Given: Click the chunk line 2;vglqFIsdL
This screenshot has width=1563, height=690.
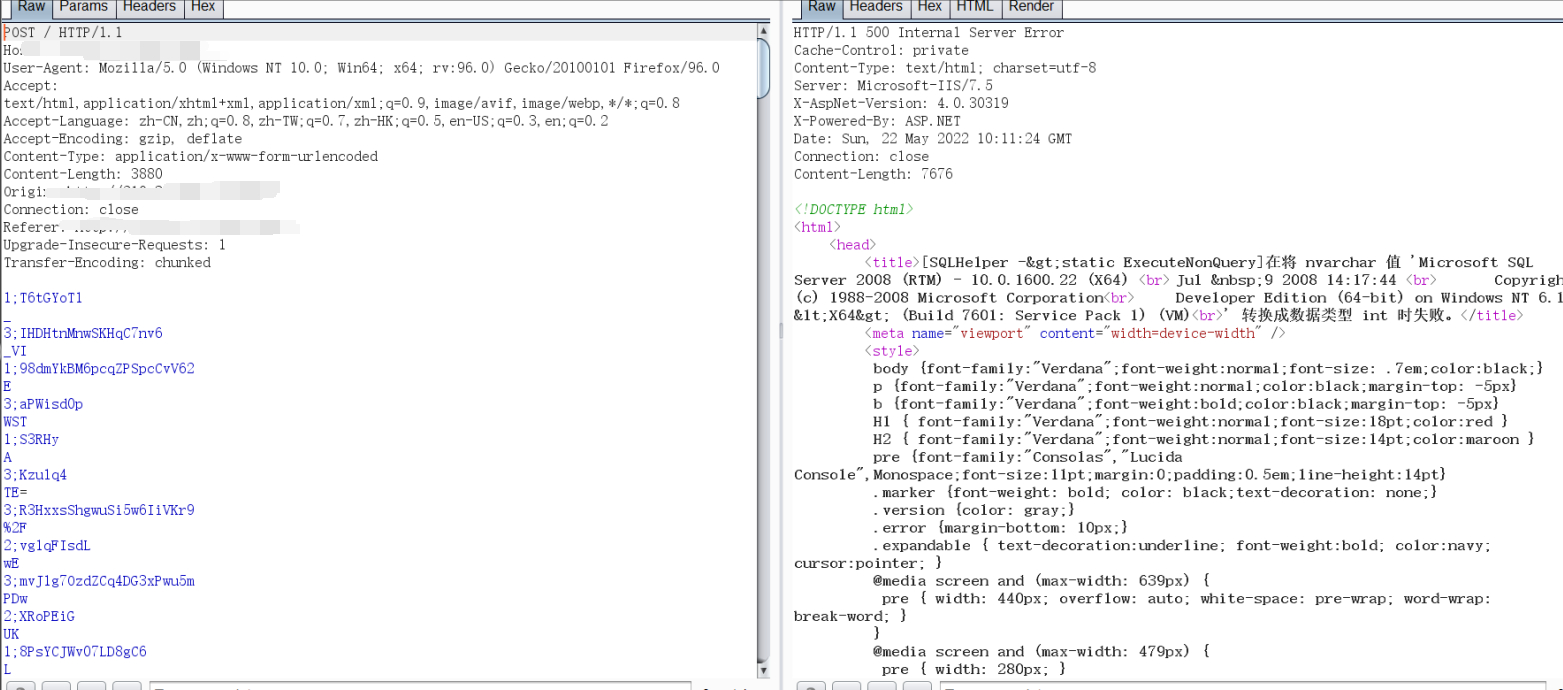Looking at the screenshot, I should [x=47, y=546].
